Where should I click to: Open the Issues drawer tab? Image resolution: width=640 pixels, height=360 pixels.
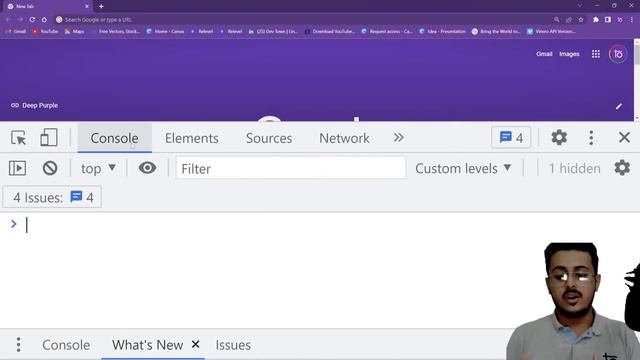pos(233,345)
